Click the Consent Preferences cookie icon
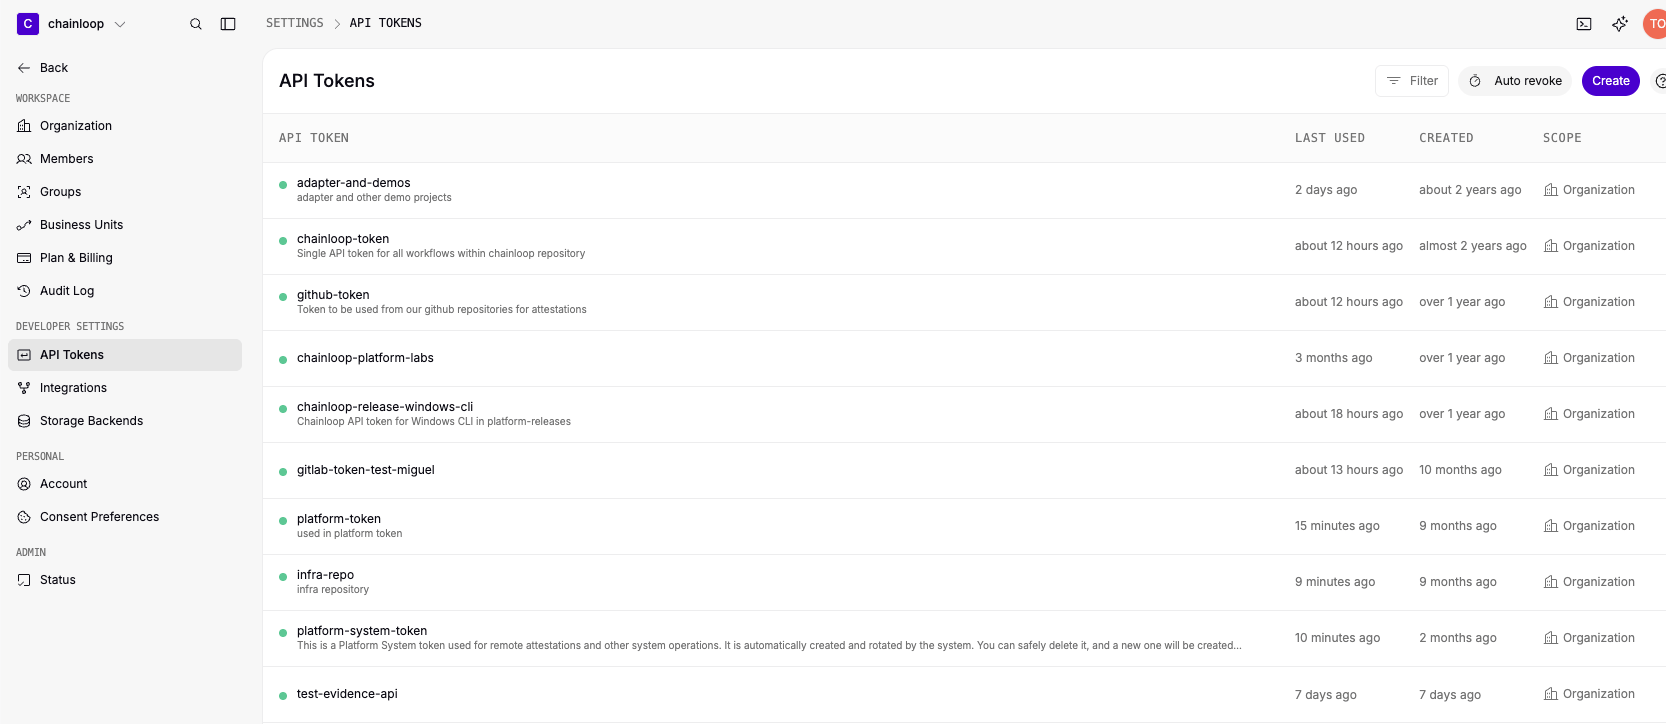This screenshot has height=724, width=1666. [24, 517]
